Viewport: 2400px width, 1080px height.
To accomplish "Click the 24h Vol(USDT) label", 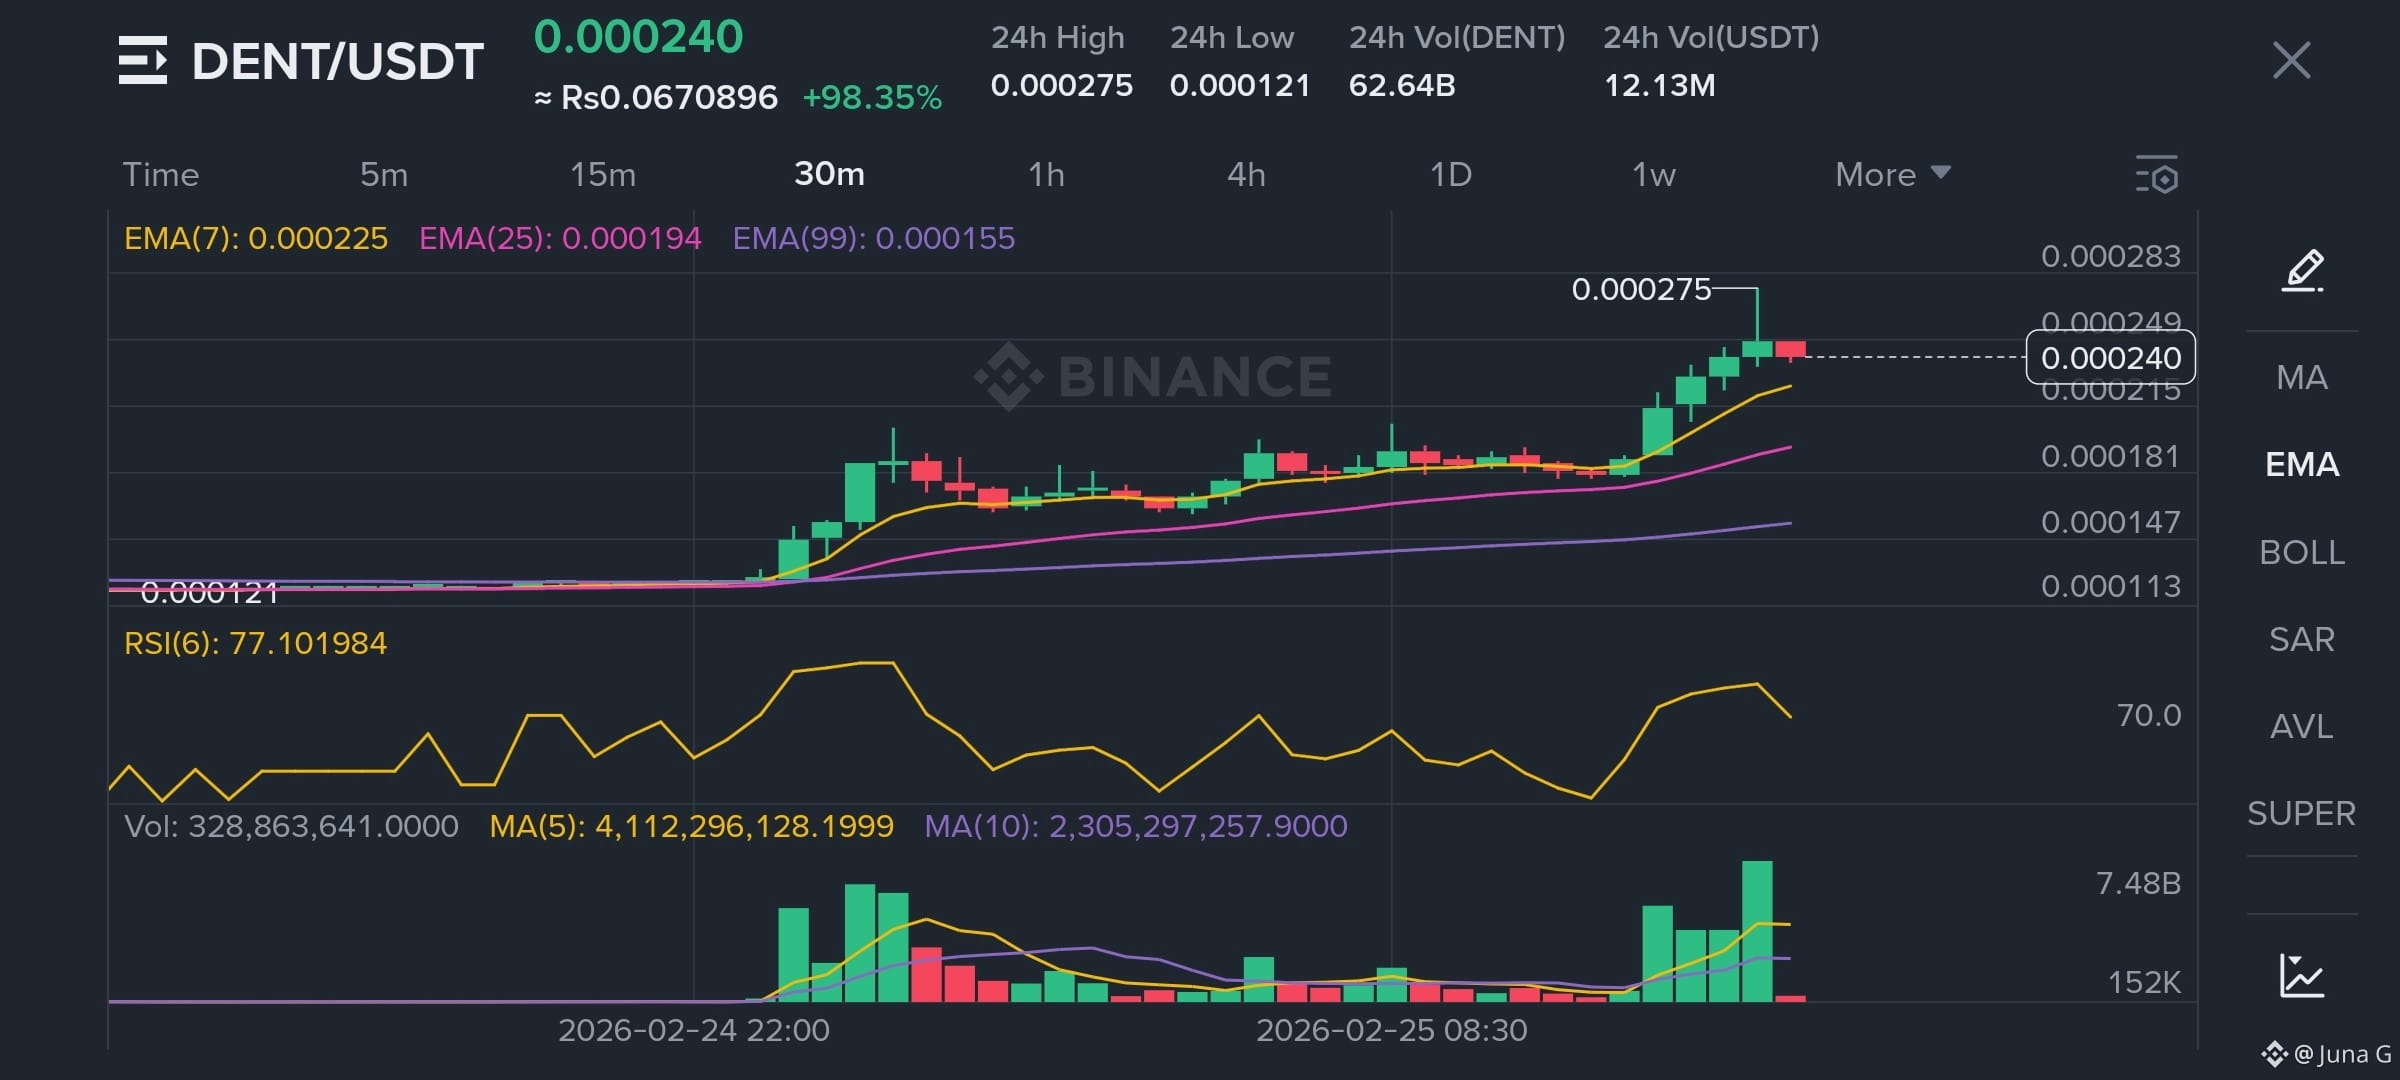I will click(1711, 37).
